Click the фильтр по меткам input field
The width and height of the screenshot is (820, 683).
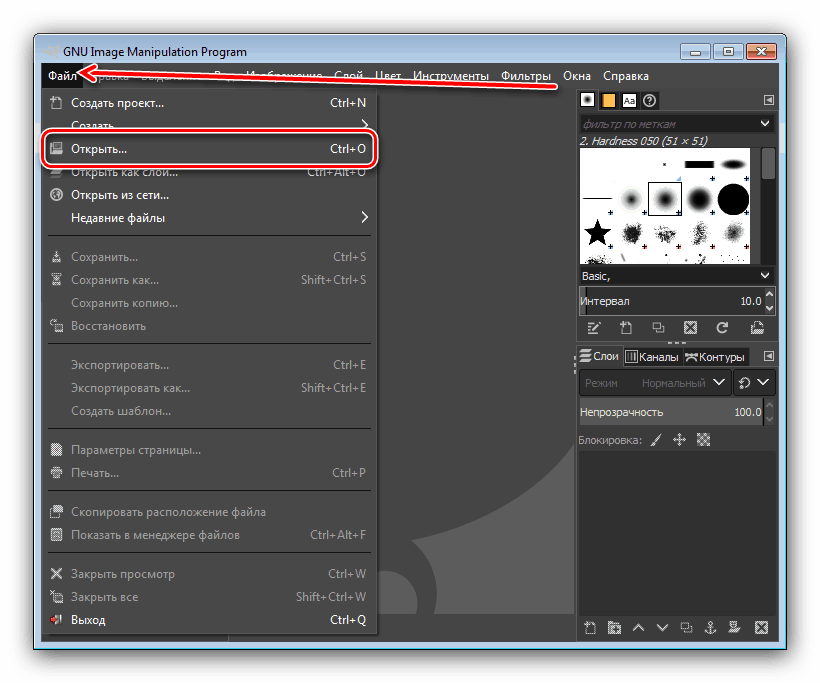click(668, 124)
